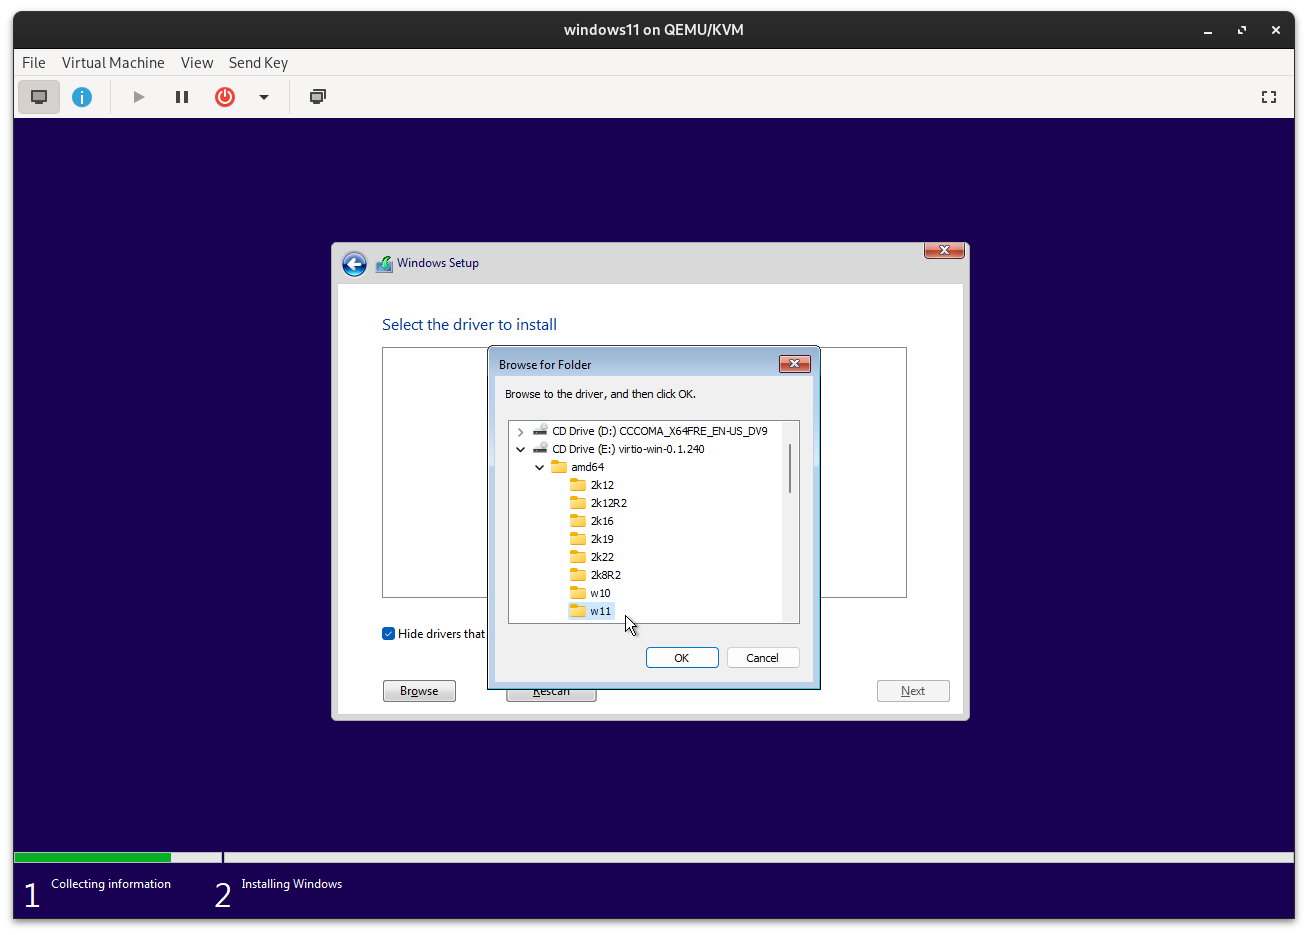Click the 2k19 folder icon

pos(578,539)
